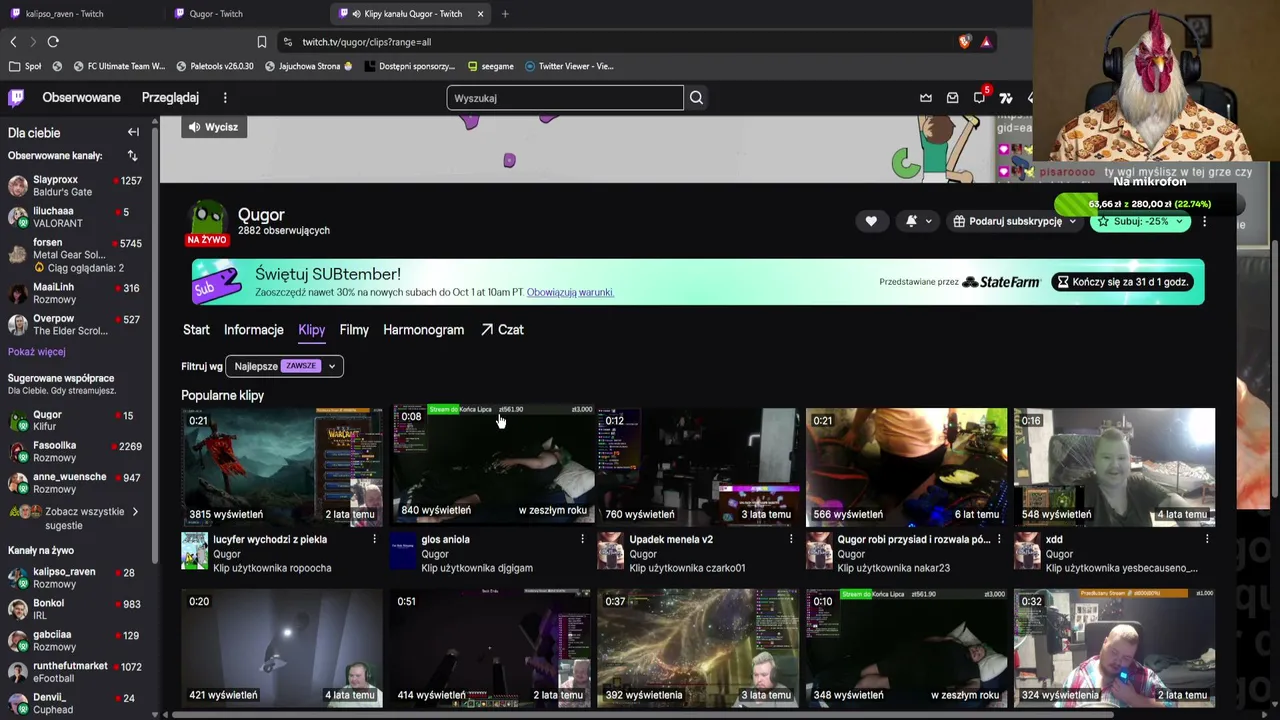Open Obowiązują warunki link

click(x=570, y=292)
